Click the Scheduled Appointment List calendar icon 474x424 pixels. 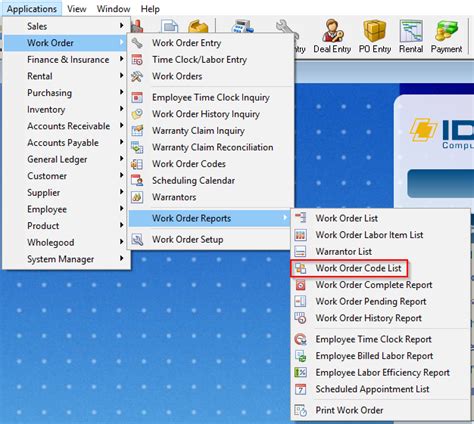(301, 389)
